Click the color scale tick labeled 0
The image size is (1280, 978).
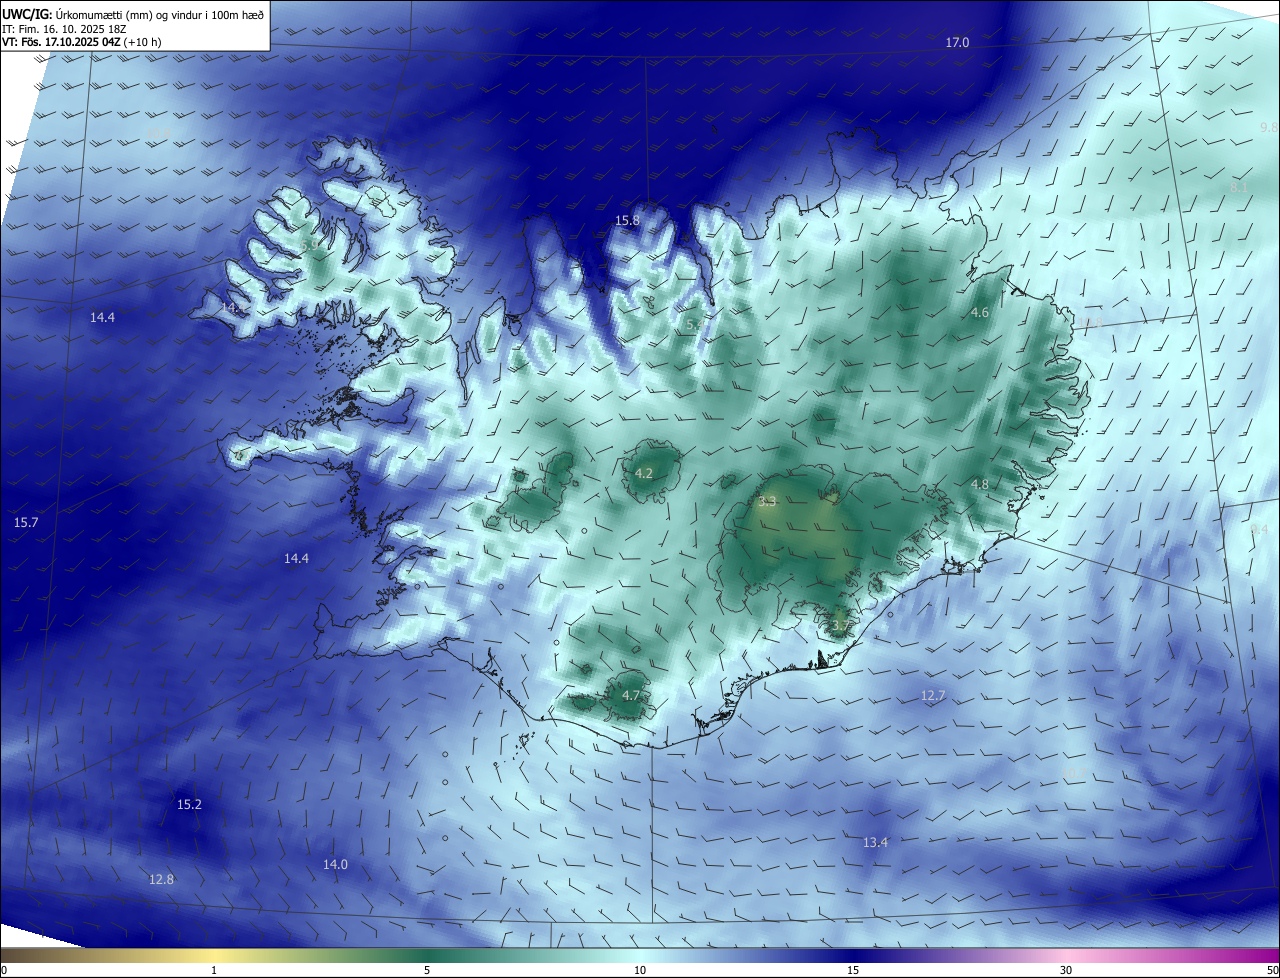tap(3, 971)
